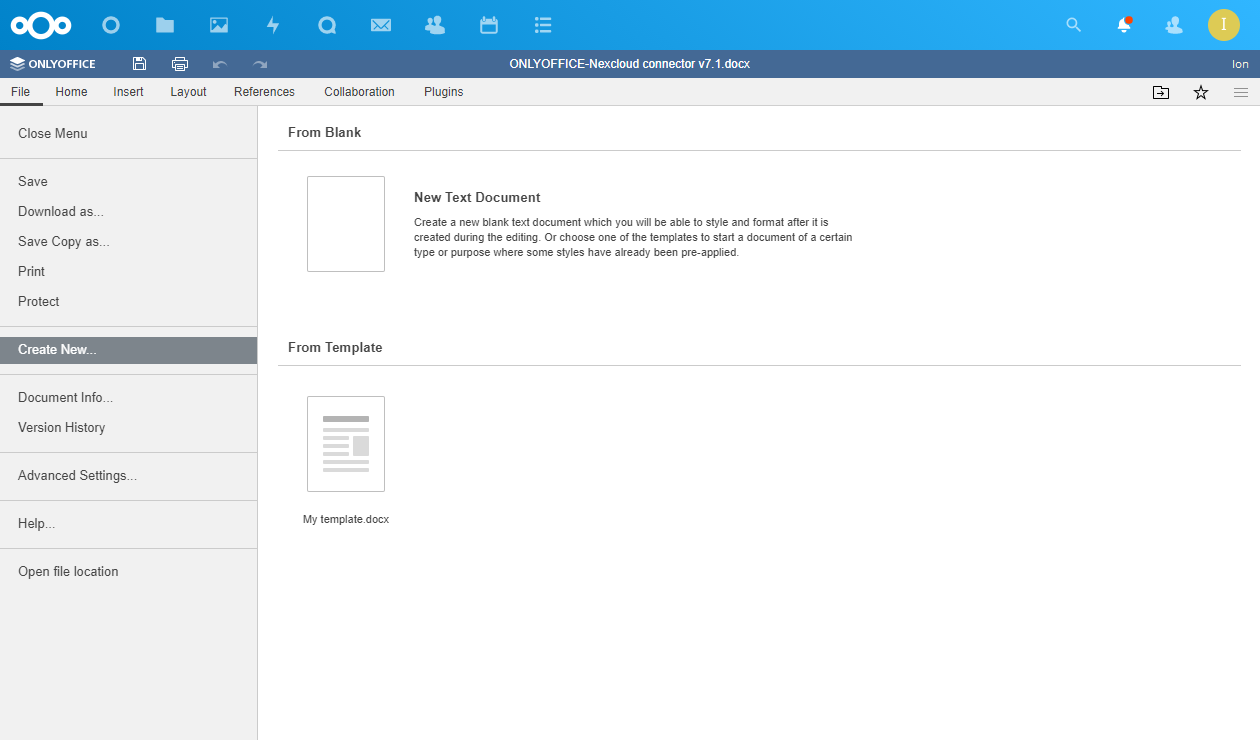Click the Nextcloud logo

41,25
